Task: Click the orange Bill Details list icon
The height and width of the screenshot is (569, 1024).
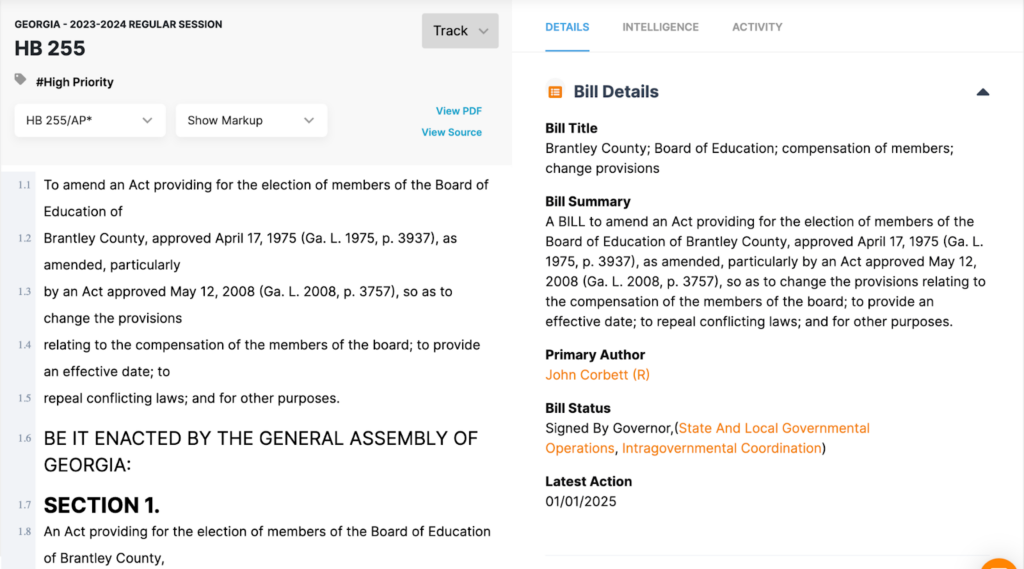Action: pos(555,92)
